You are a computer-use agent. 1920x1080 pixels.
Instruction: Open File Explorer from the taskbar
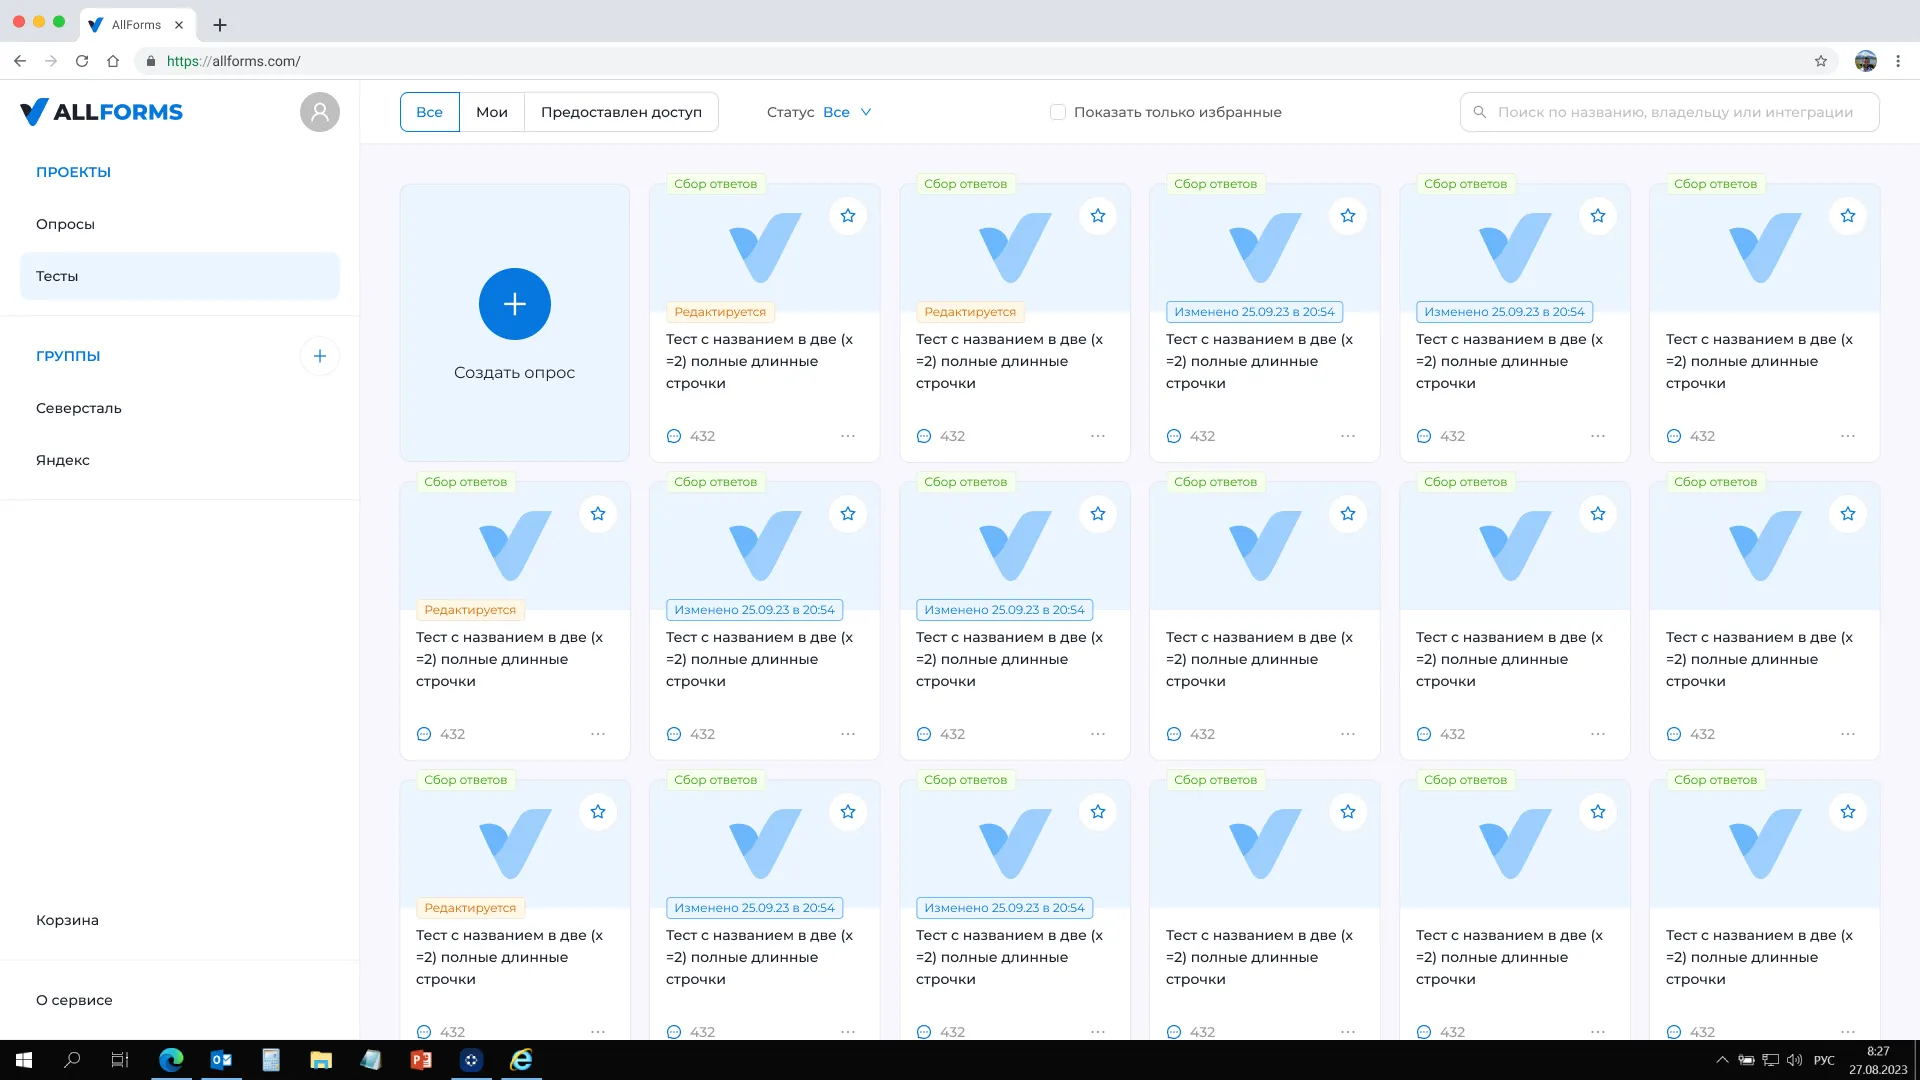click(321, 1060)
